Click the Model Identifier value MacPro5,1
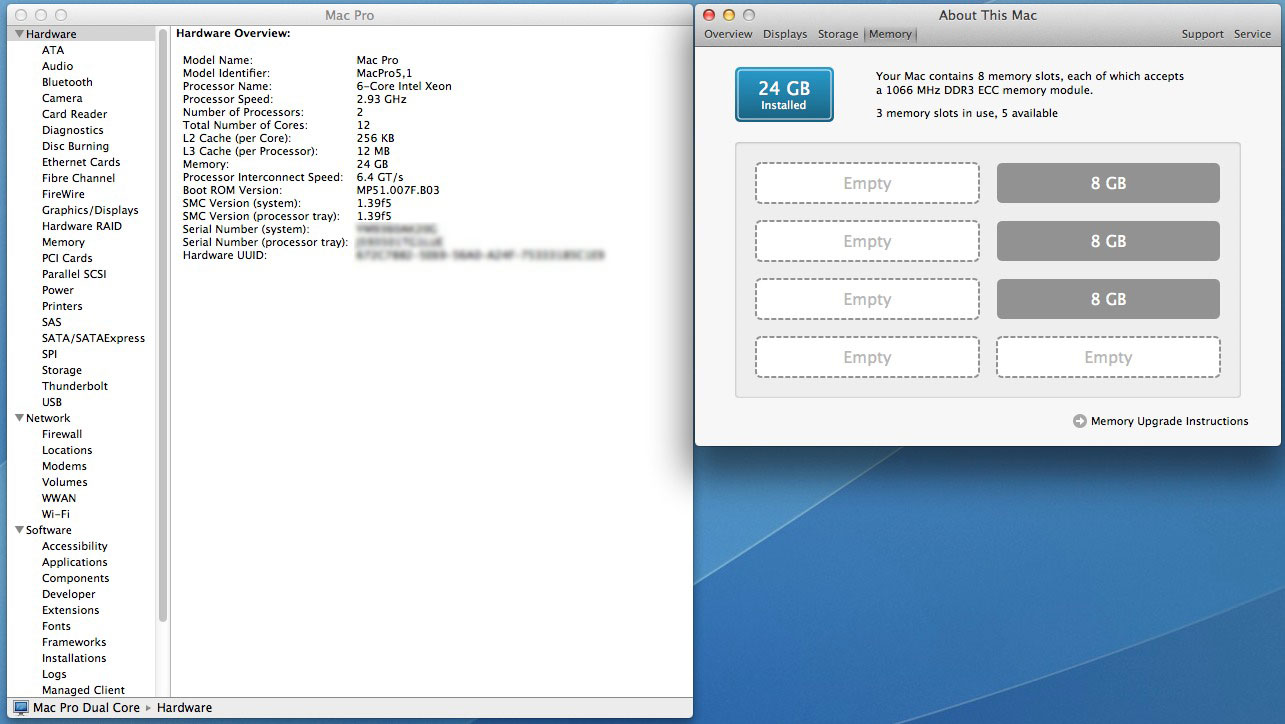The image size is (1285, 724). 384,73
